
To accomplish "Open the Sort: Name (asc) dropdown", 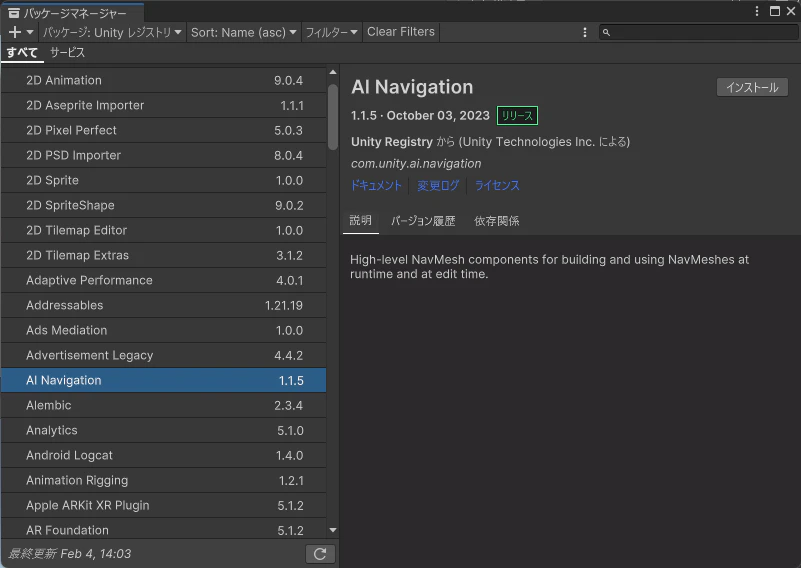I will (244, 32).
